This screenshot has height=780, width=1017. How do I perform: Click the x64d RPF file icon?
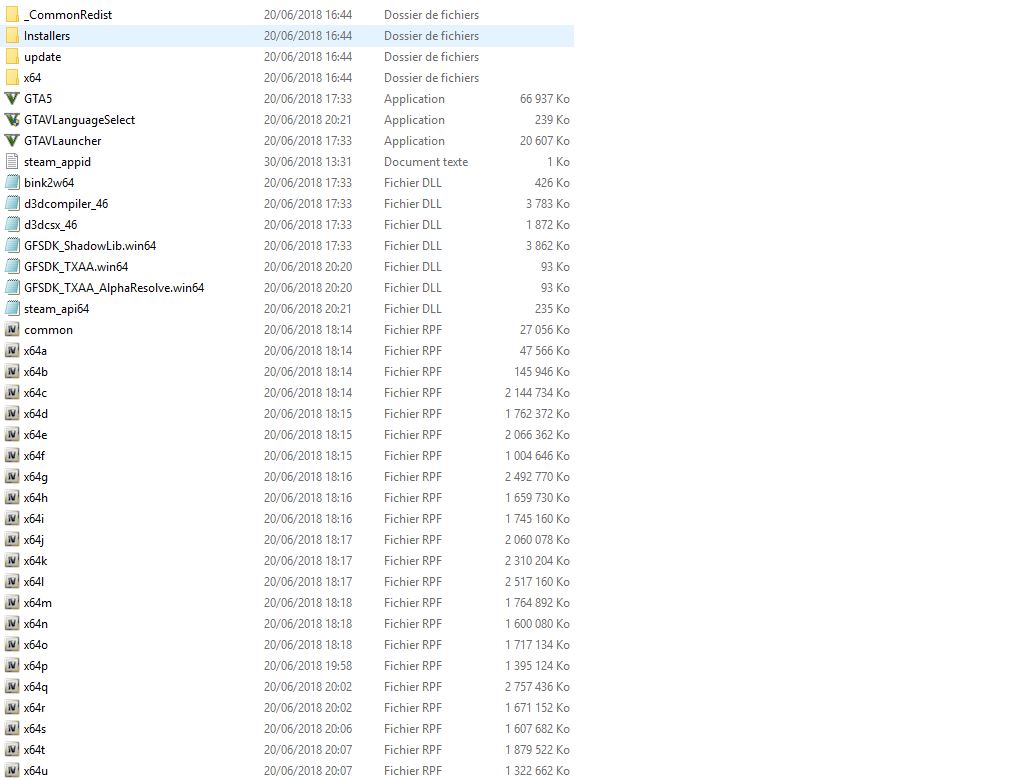pyautogui.click(x=12, y=414)
